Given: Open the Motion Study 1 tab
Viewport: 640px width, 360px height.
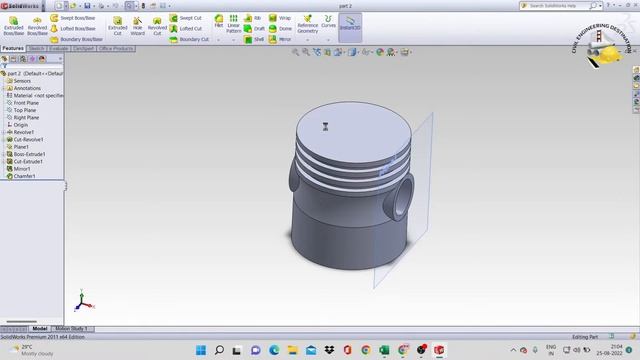Looking at the screenshot, I should tap(71, 329).
